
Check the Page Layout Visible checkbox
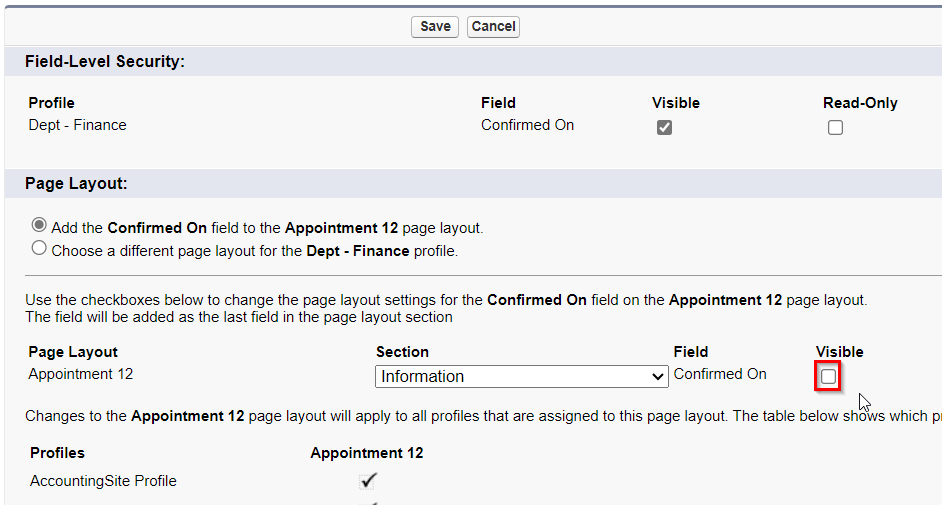[828, 376]
